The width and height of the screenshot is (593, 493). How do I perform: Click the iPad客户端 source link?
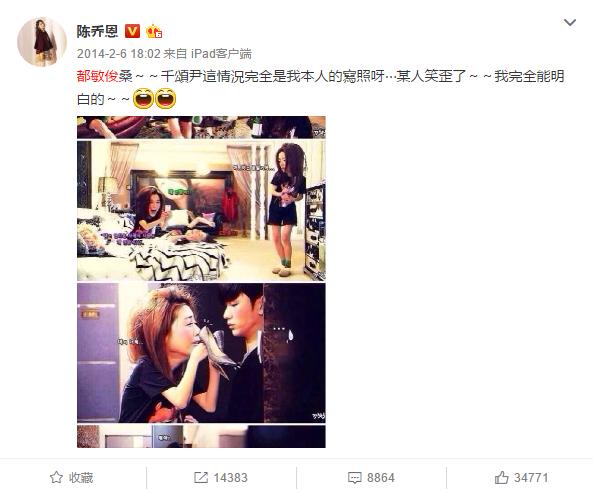point(221,54)
